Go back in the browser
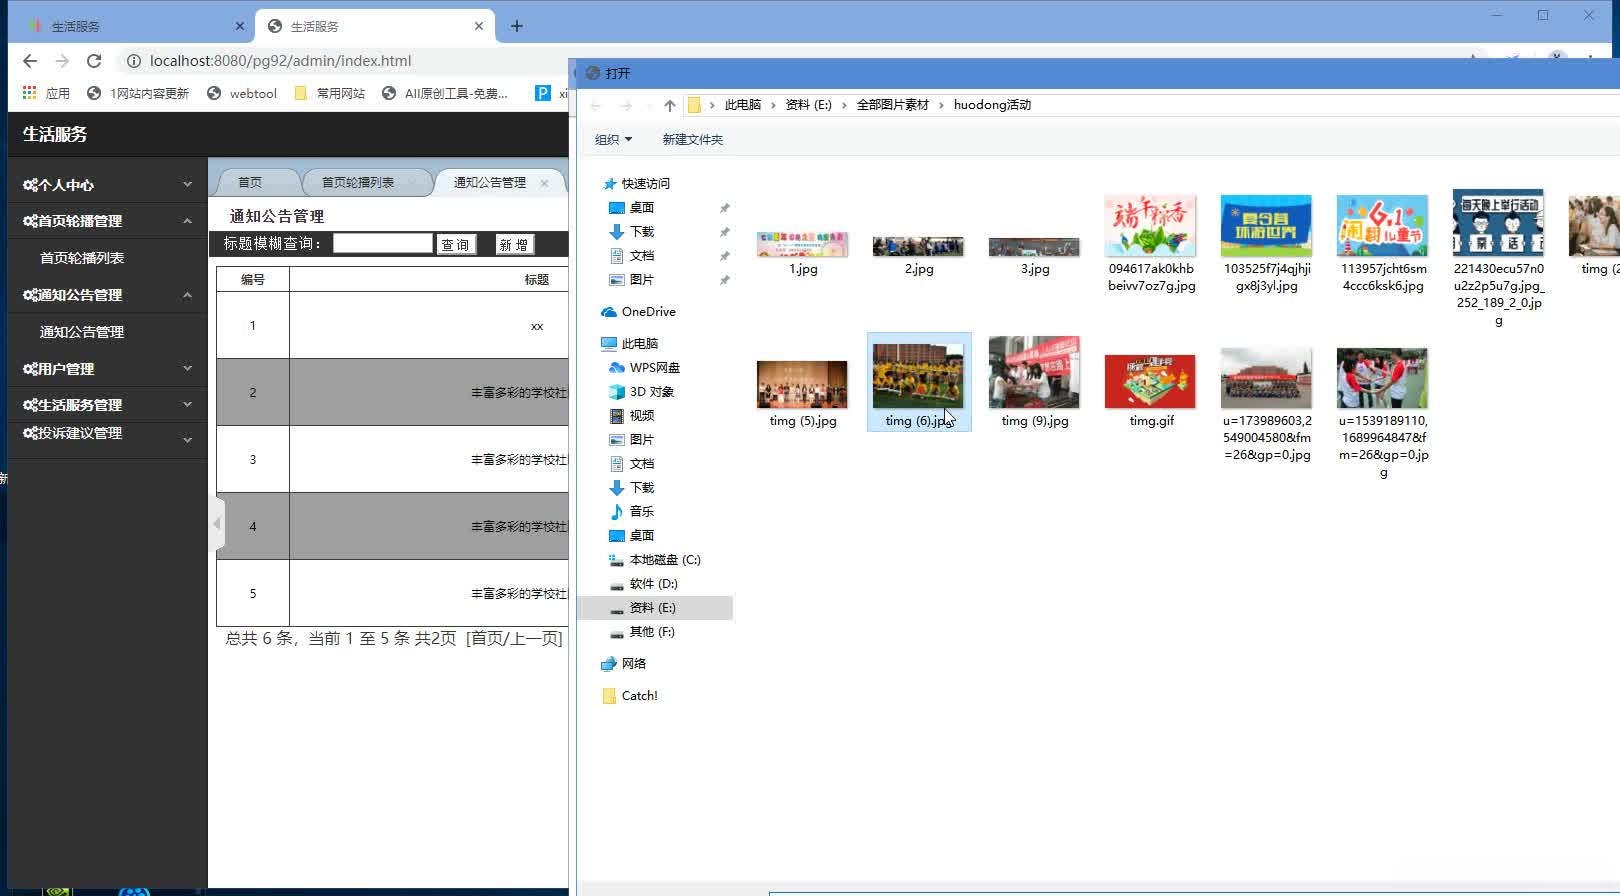This screenshot has width=1620, height=896. click(30, 61)
